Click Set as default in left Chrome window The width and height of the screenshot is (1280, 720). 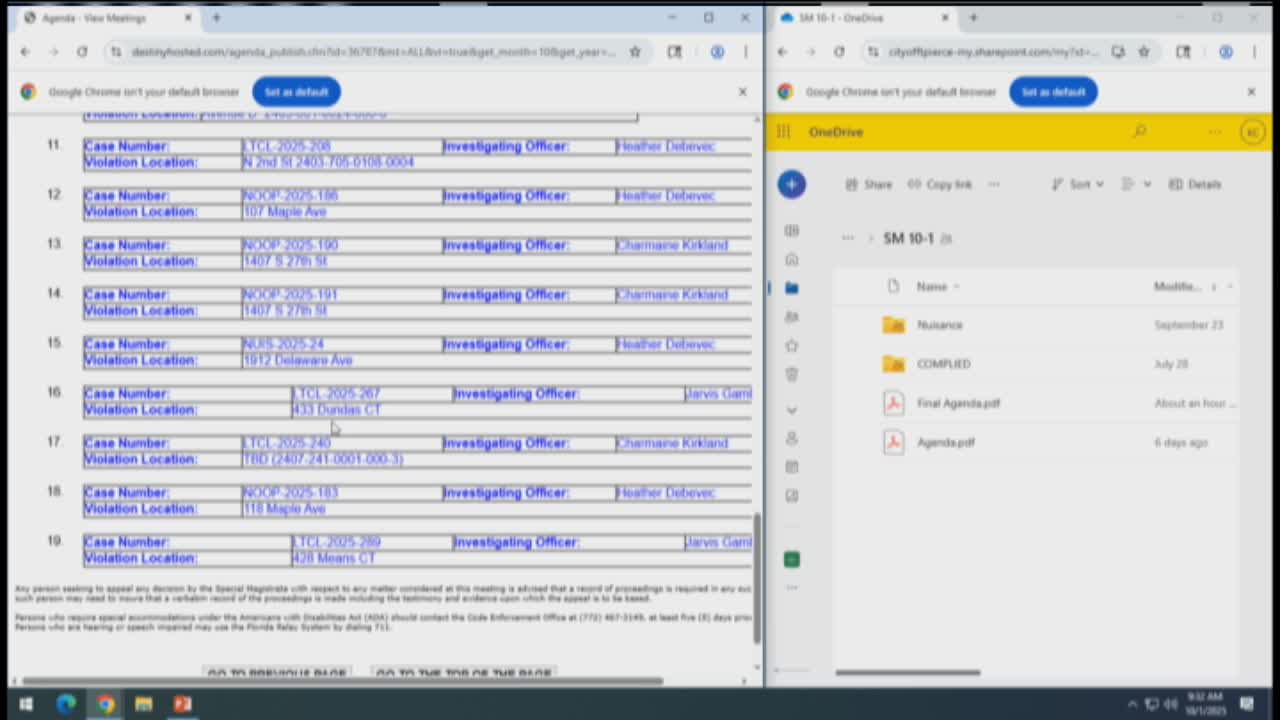[296, 92]
